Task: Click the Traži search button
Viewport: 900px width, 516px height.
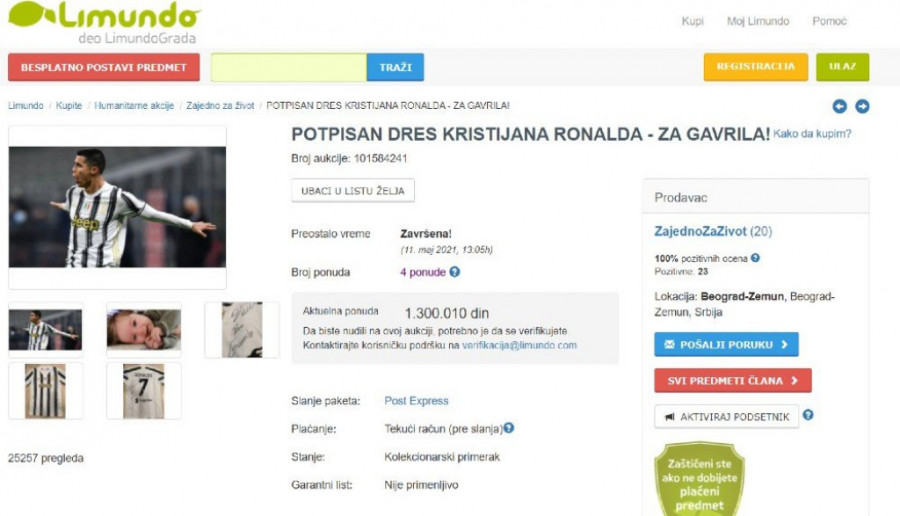Action: point(395,67)
